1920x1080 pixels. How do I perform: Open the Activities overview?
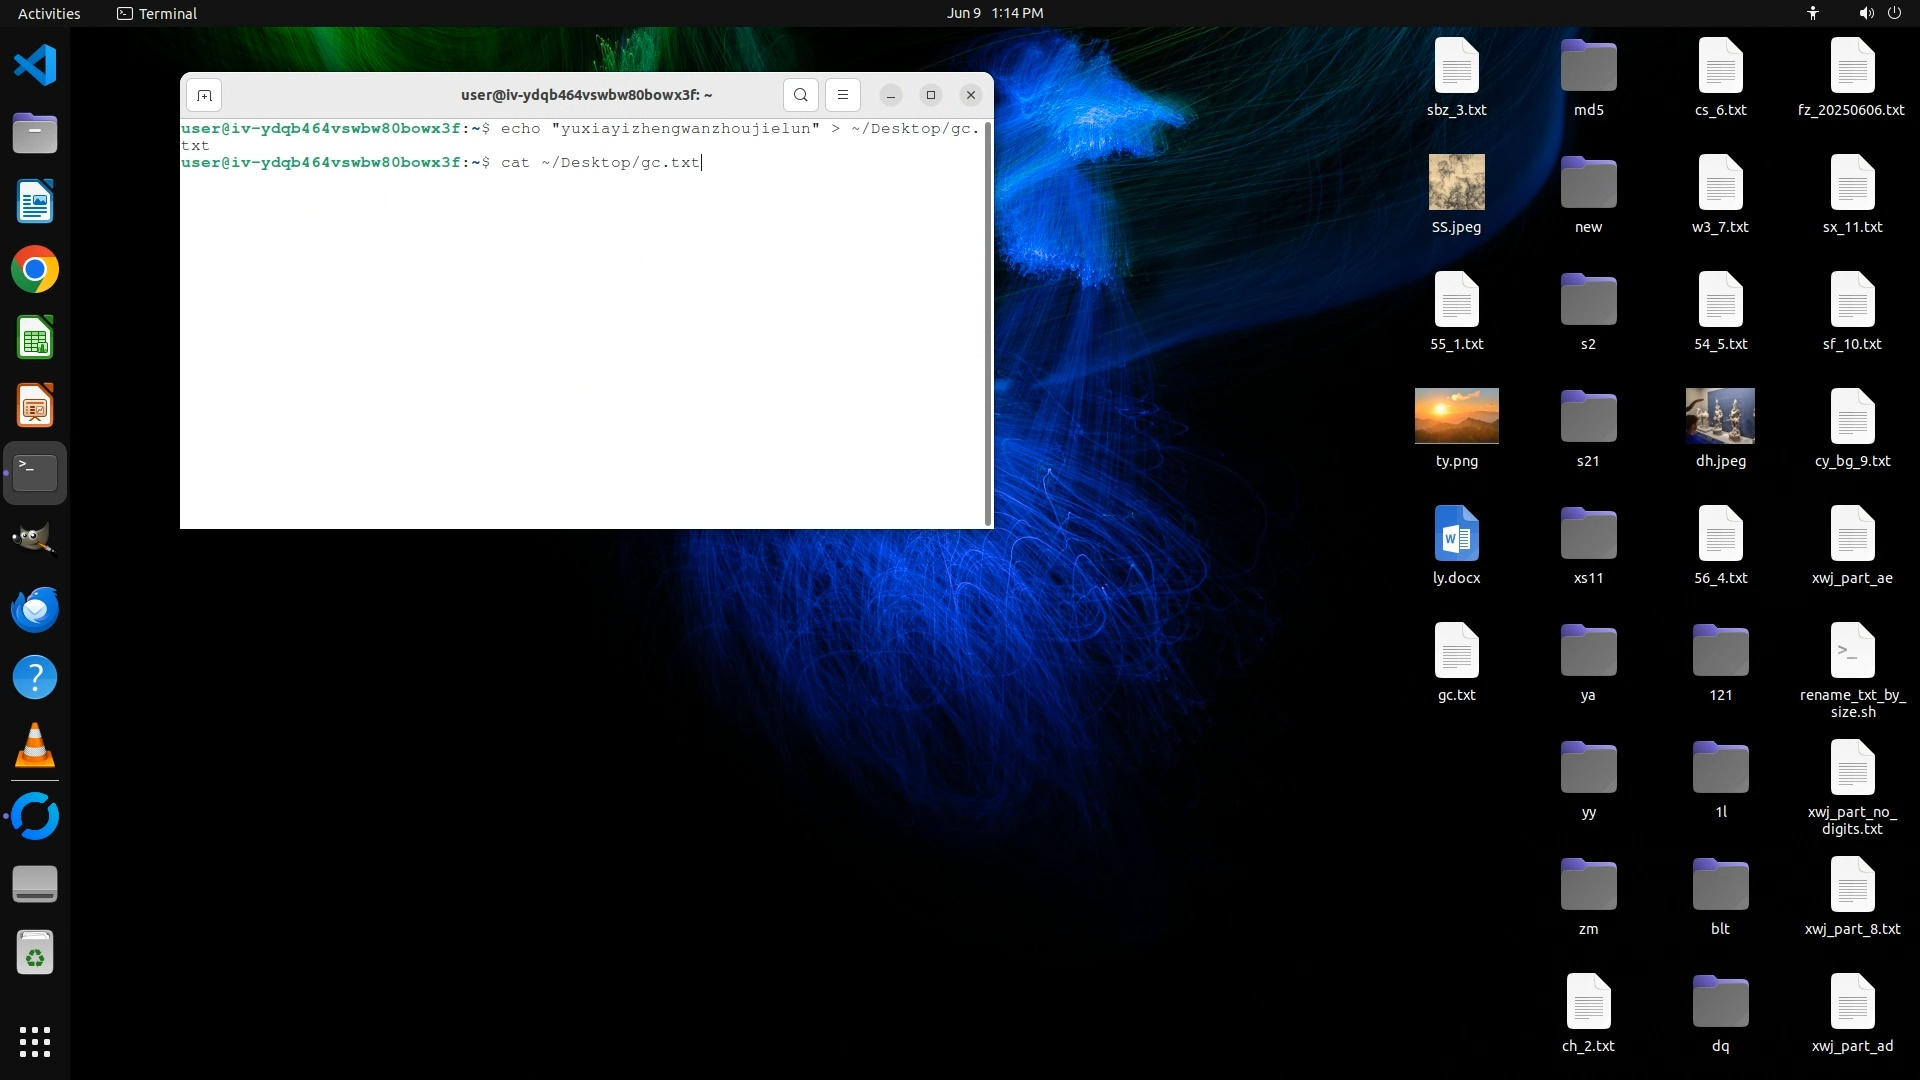[x=49, y=13]
